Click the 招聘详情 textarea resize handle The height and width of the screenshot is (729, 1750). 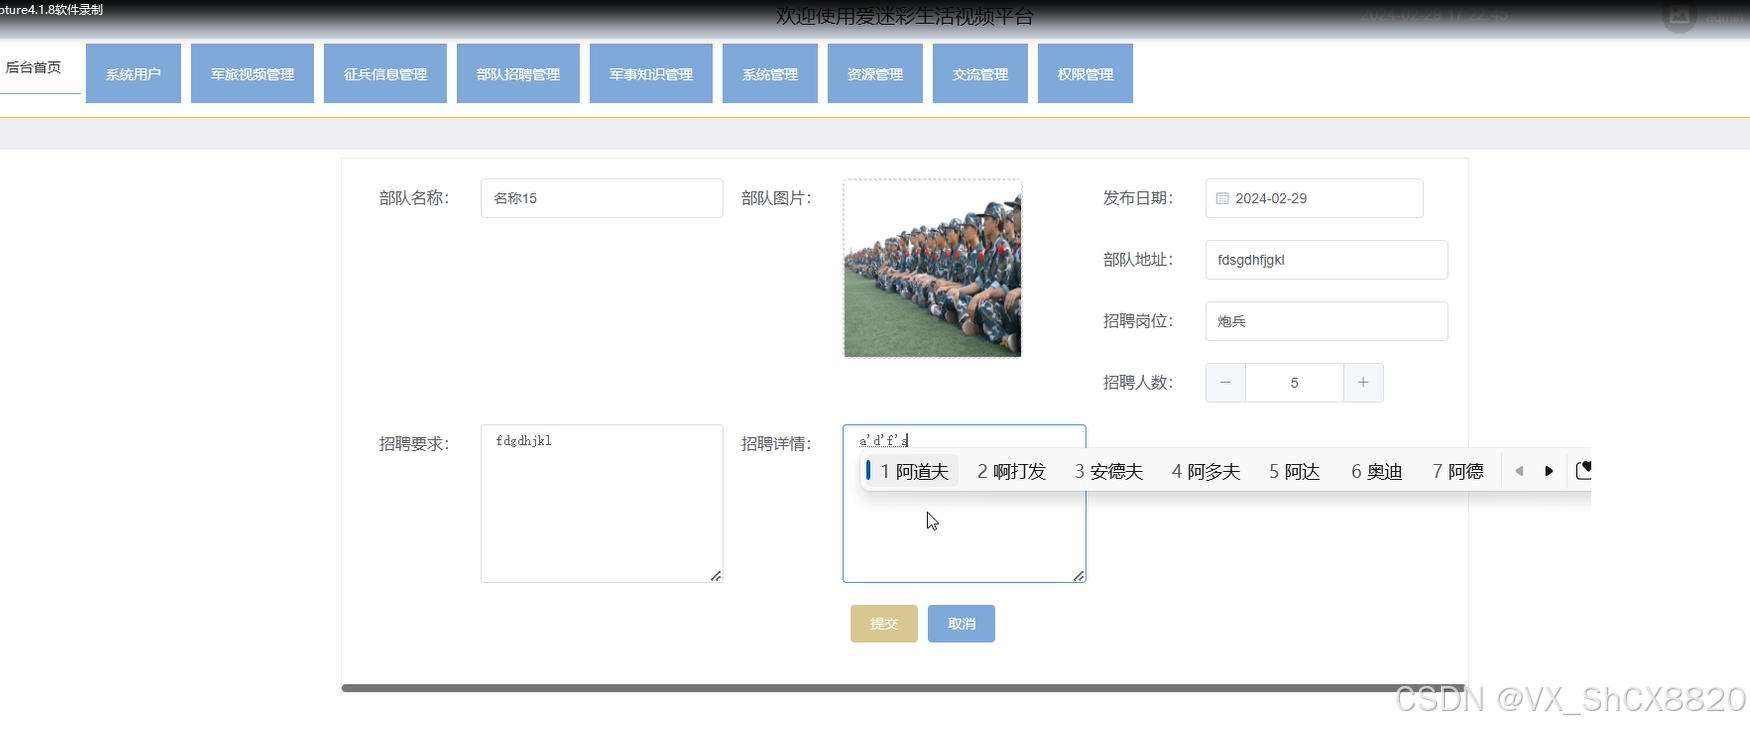click(1078, 576)
